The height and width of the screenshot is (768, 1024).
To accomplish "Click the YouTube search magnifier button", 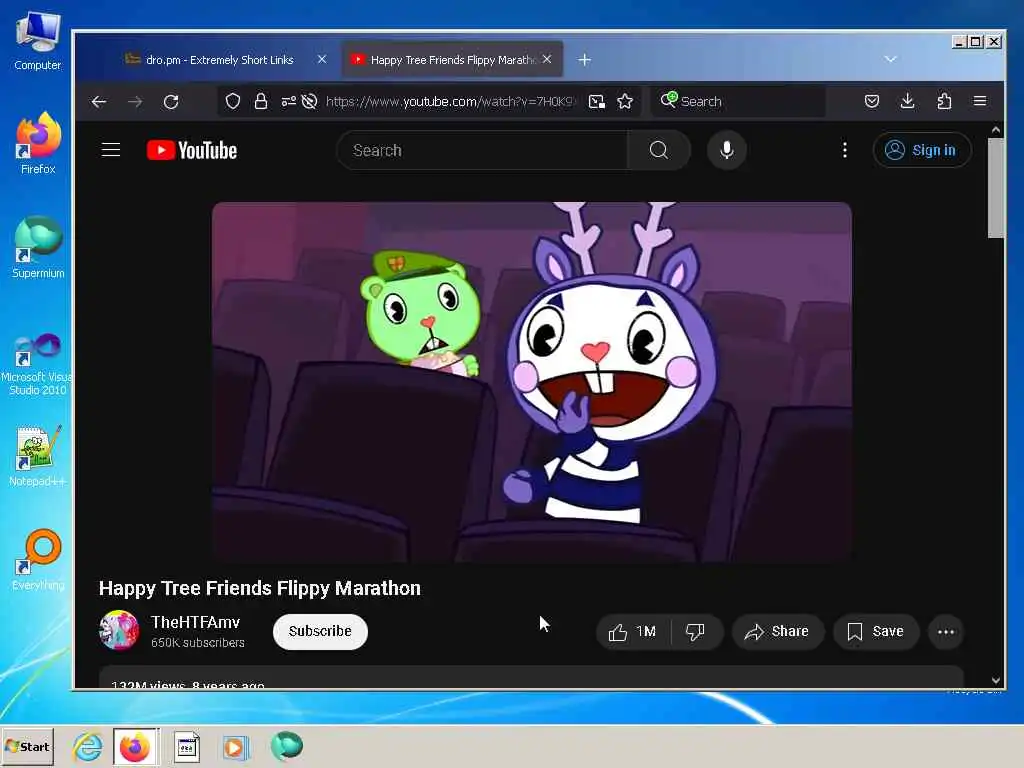I will coord(659,150).
